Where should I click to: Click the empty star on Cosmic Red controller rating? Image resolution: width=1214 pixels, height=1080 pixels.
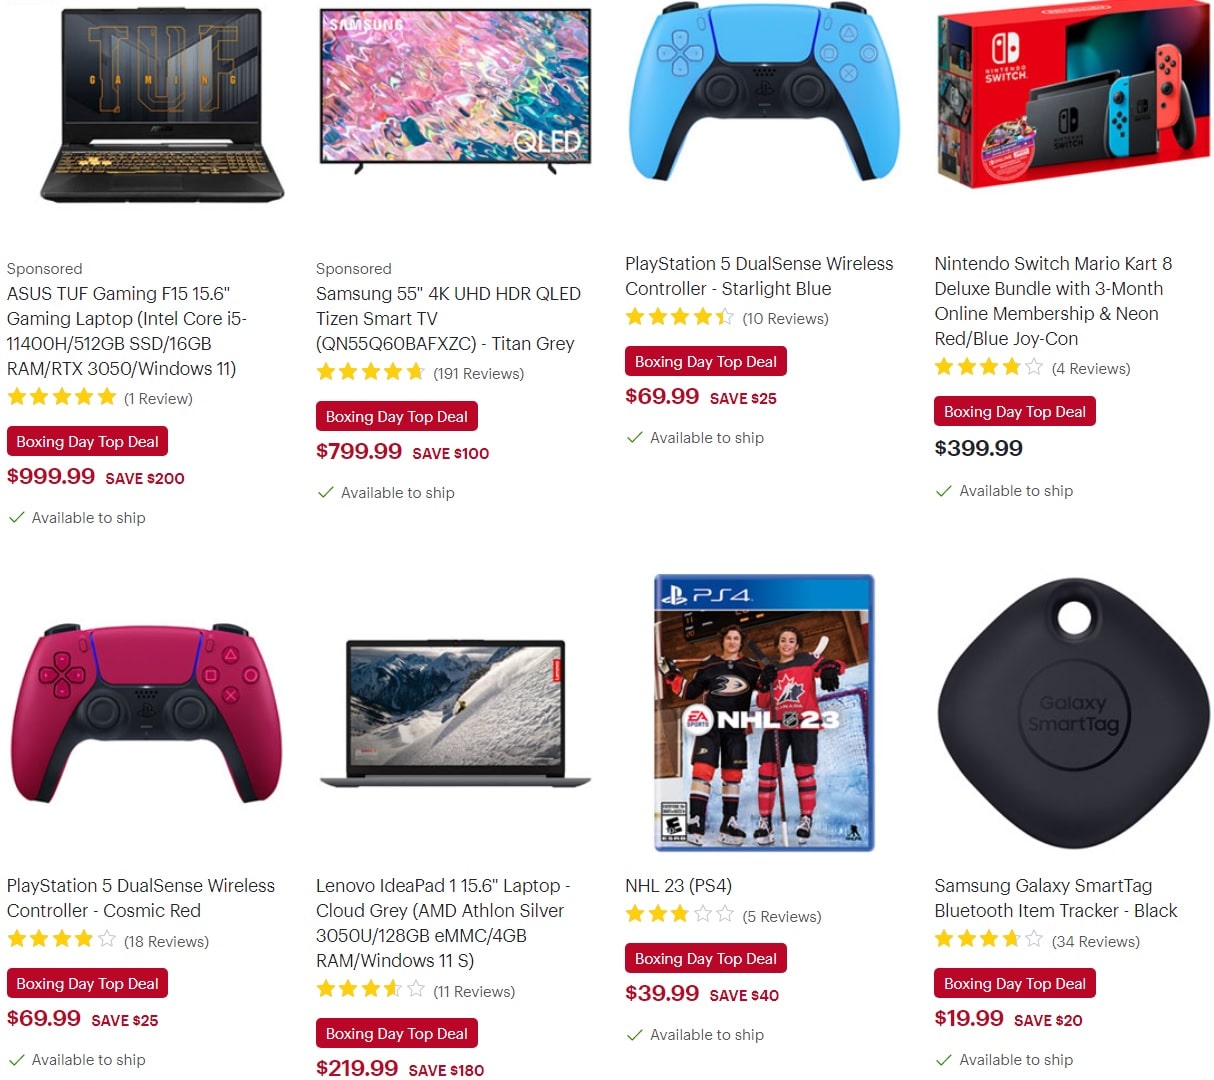point(107,940)
